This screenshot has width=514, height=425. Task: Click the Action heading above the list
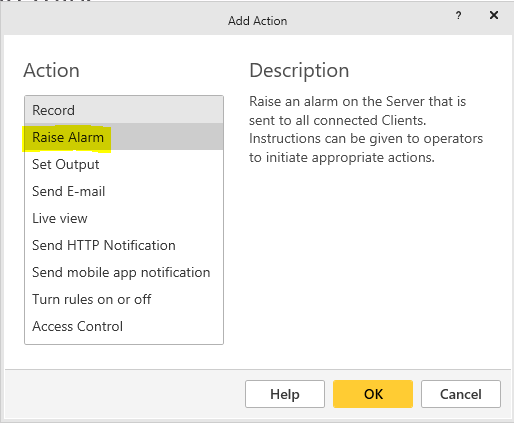click(51, 70)
